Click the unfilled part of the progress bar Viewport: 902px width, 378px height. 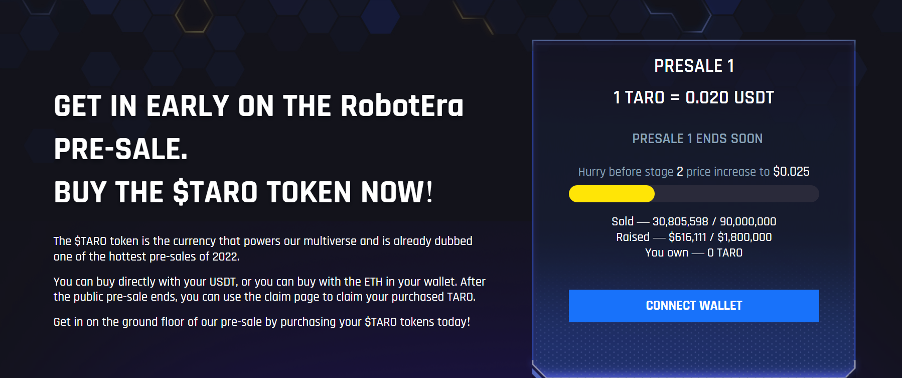point(737,194)
